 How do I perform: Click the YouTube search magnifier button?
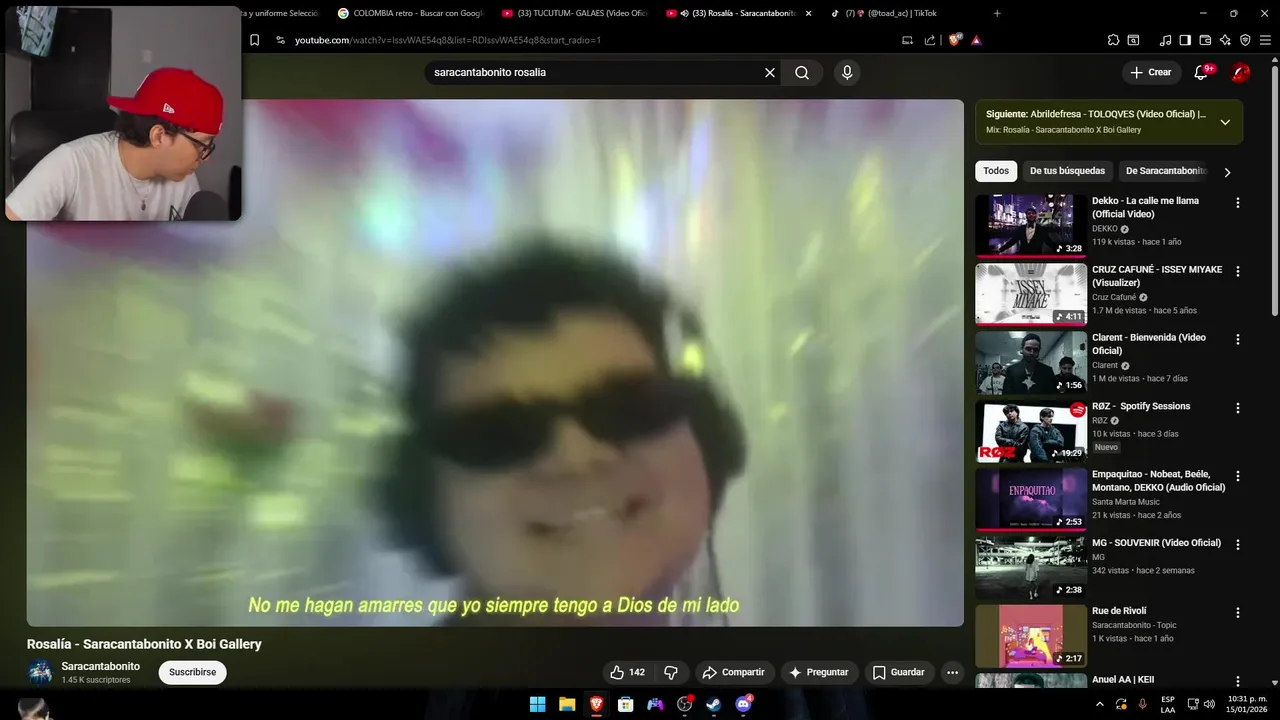click(x=802, y=72)
